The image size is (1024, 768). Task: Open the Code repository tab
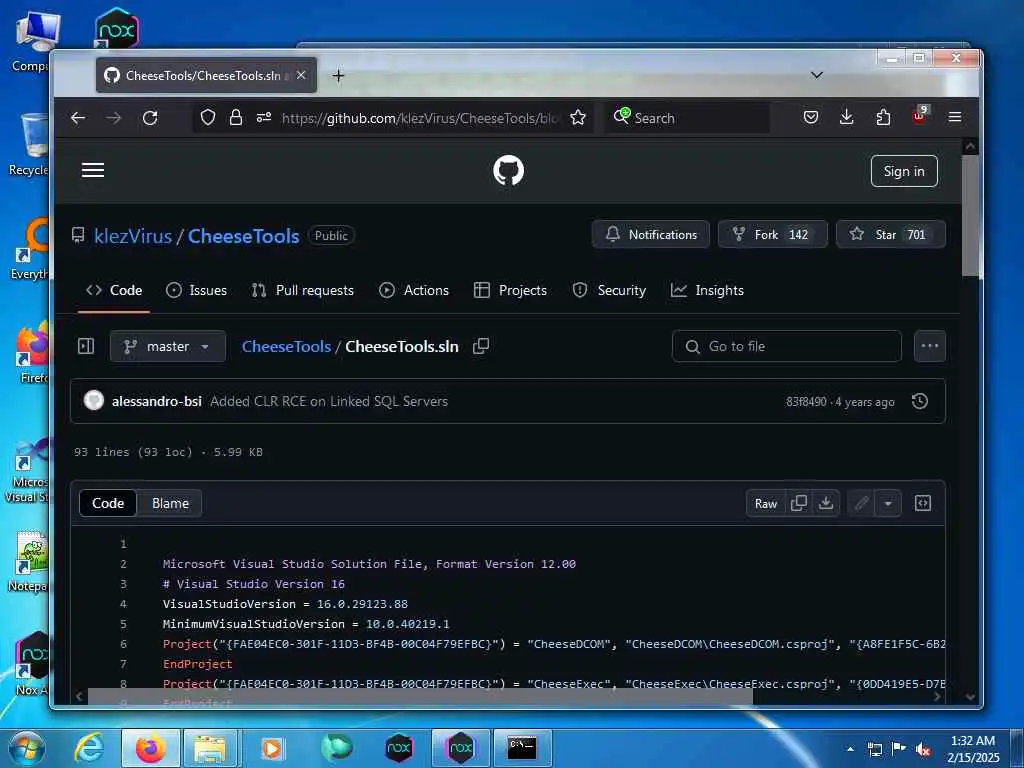pos(114,290)
